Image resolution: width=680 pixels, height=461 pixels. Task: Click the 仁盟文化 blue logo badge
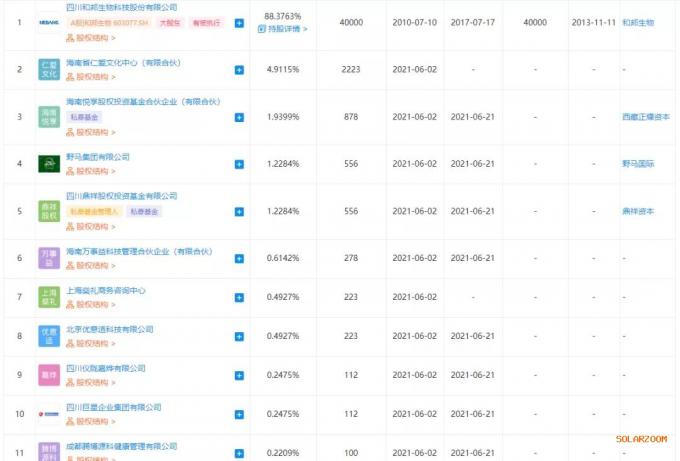tap(49, 70)
